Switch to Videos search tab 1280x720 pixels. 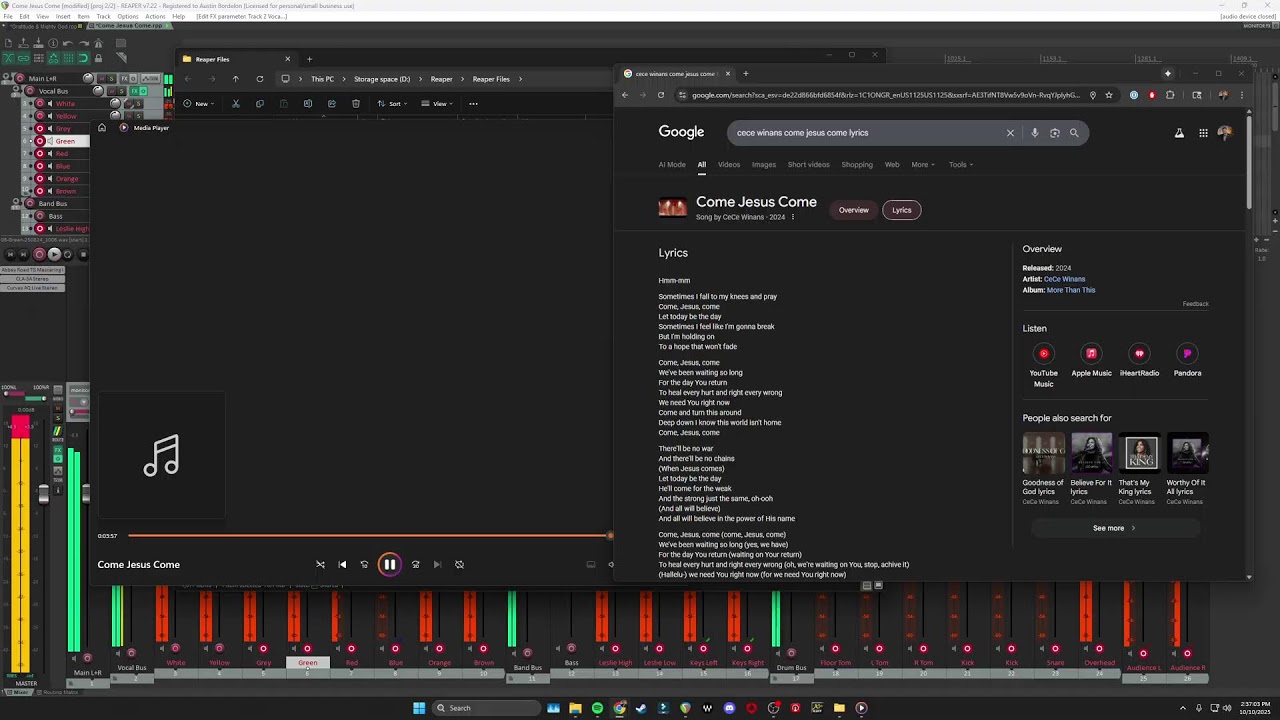729,164
